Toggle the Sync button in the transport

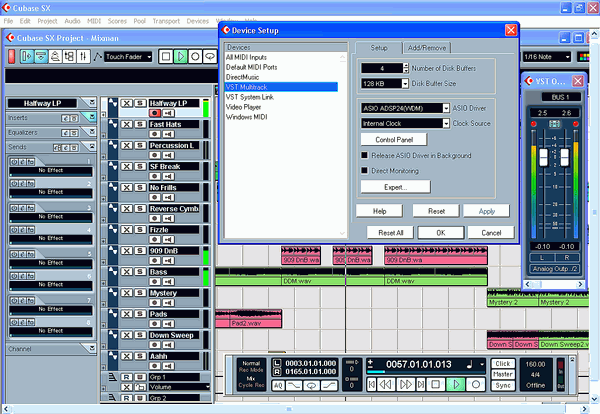503,385
